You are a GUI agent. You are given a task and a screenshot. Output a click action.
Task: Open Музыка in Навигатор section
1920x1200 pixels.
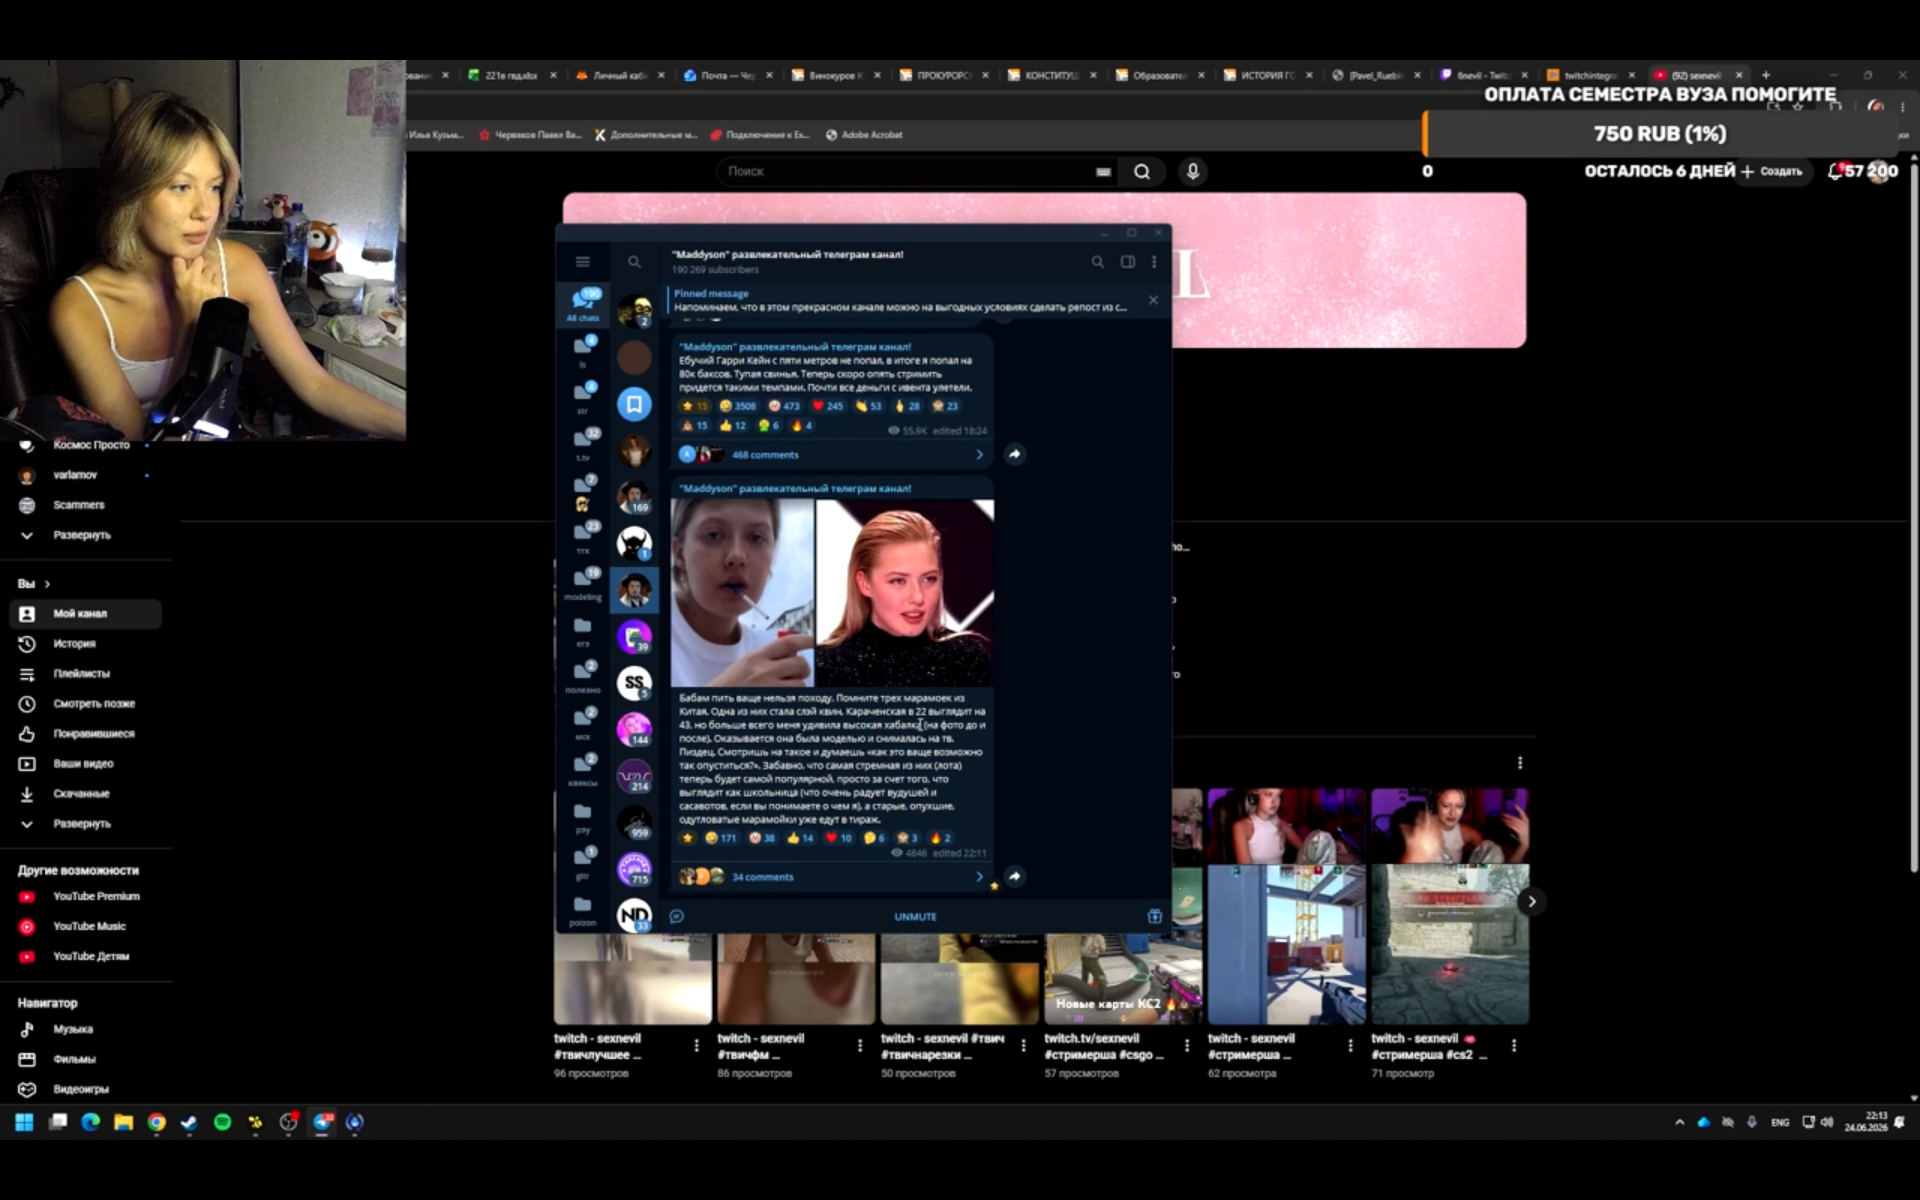click(x=85, y=1029)
